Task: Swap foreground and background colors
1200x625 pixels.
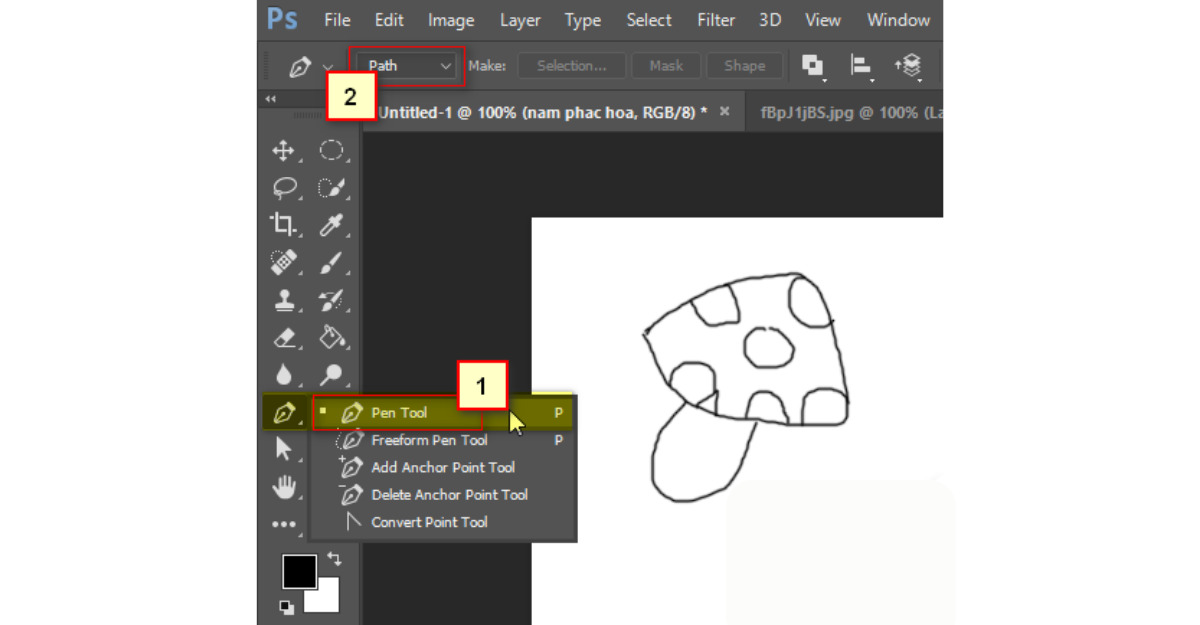Action: click(334, 560)
